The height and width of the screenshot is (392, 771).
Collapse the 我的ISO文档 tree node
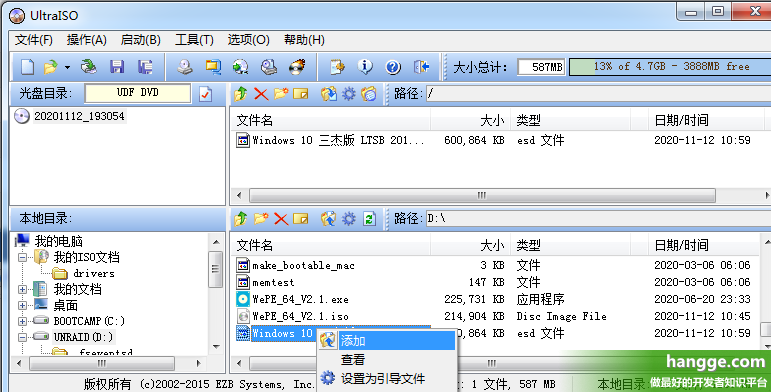pos(23,257)
